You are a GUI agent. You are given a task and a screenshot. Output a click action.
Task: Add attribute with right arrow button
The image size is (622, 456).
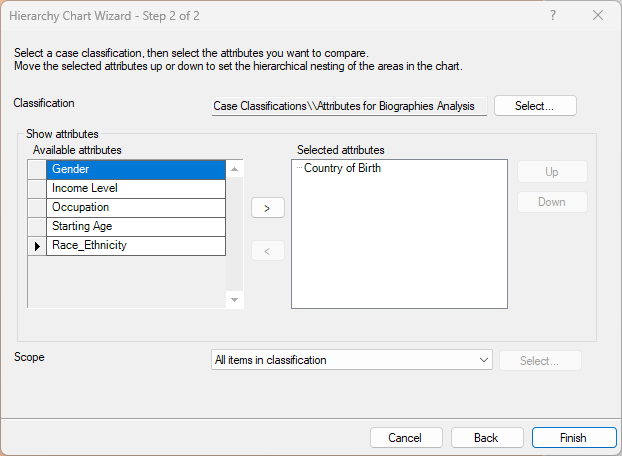(267, 208)
